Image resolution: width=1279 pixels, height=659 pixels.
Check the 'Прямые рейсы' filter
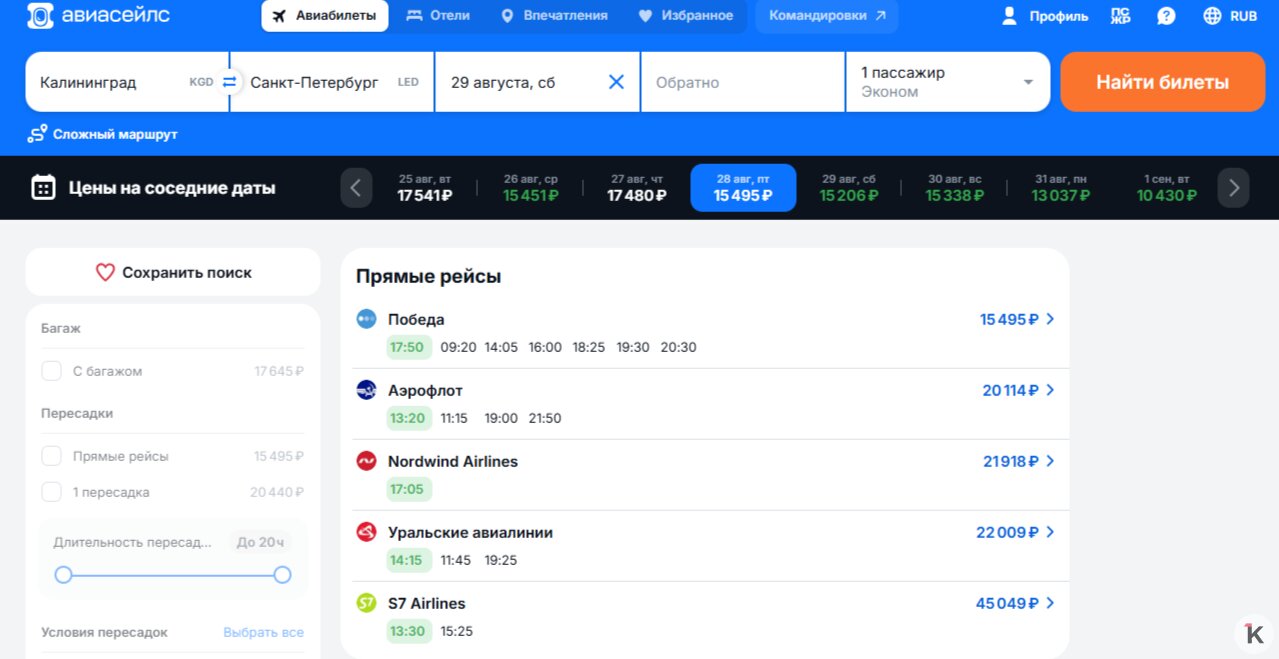(51, 456)
